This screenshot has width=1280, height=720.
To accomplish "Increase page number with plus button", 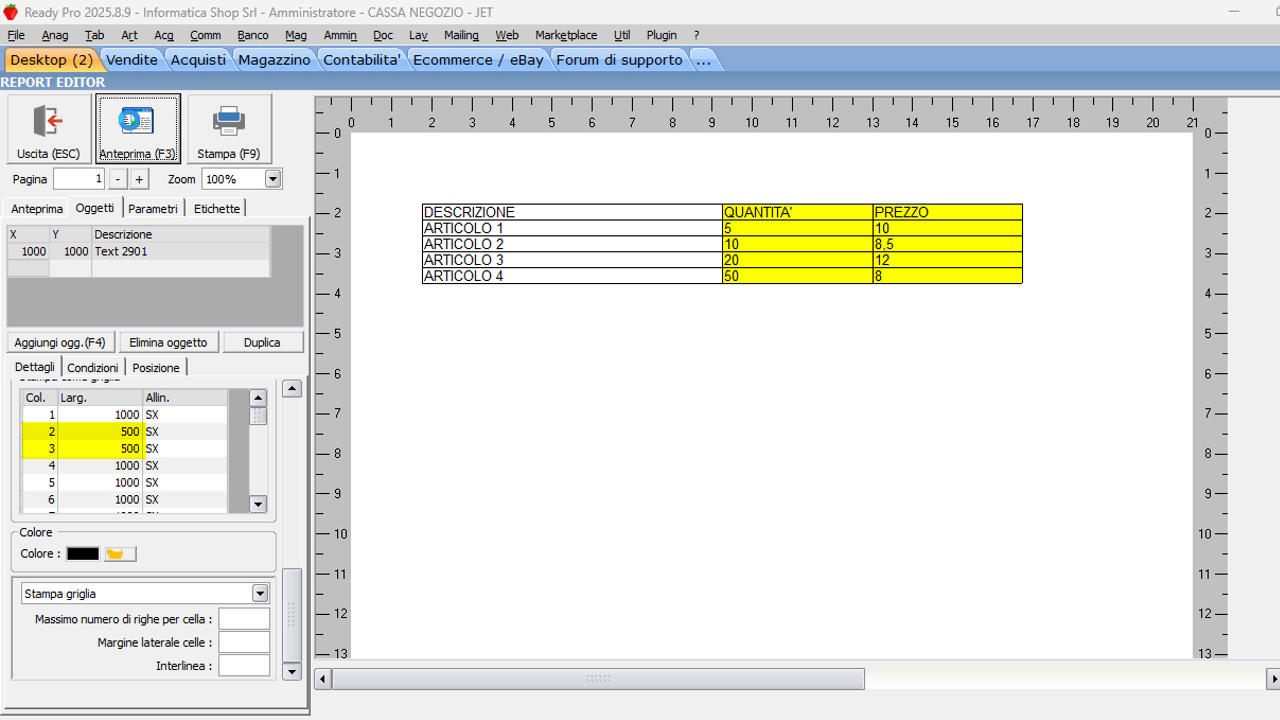I will 139,179.
